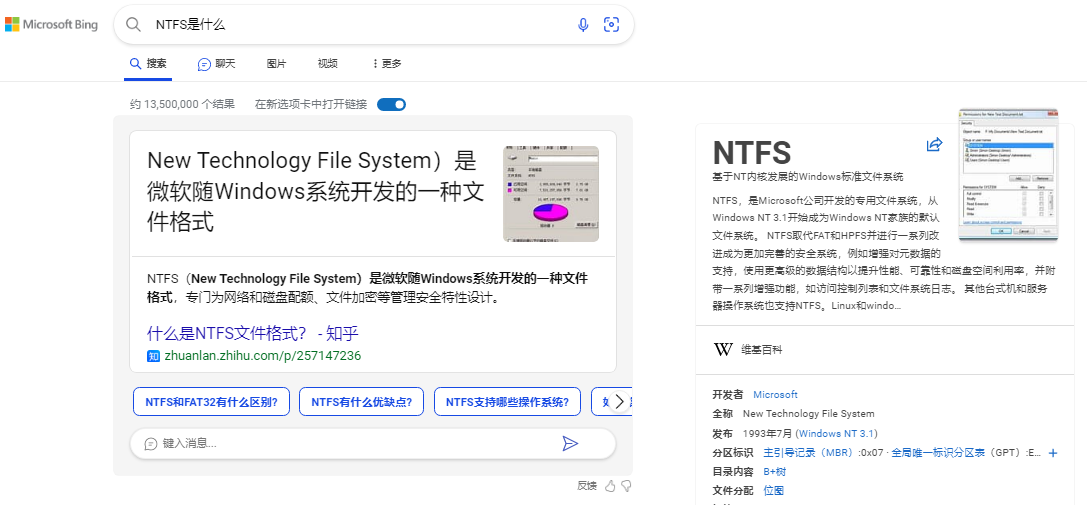Click the Zhihu favicon beside zhuanlan link

coord(153,356)
